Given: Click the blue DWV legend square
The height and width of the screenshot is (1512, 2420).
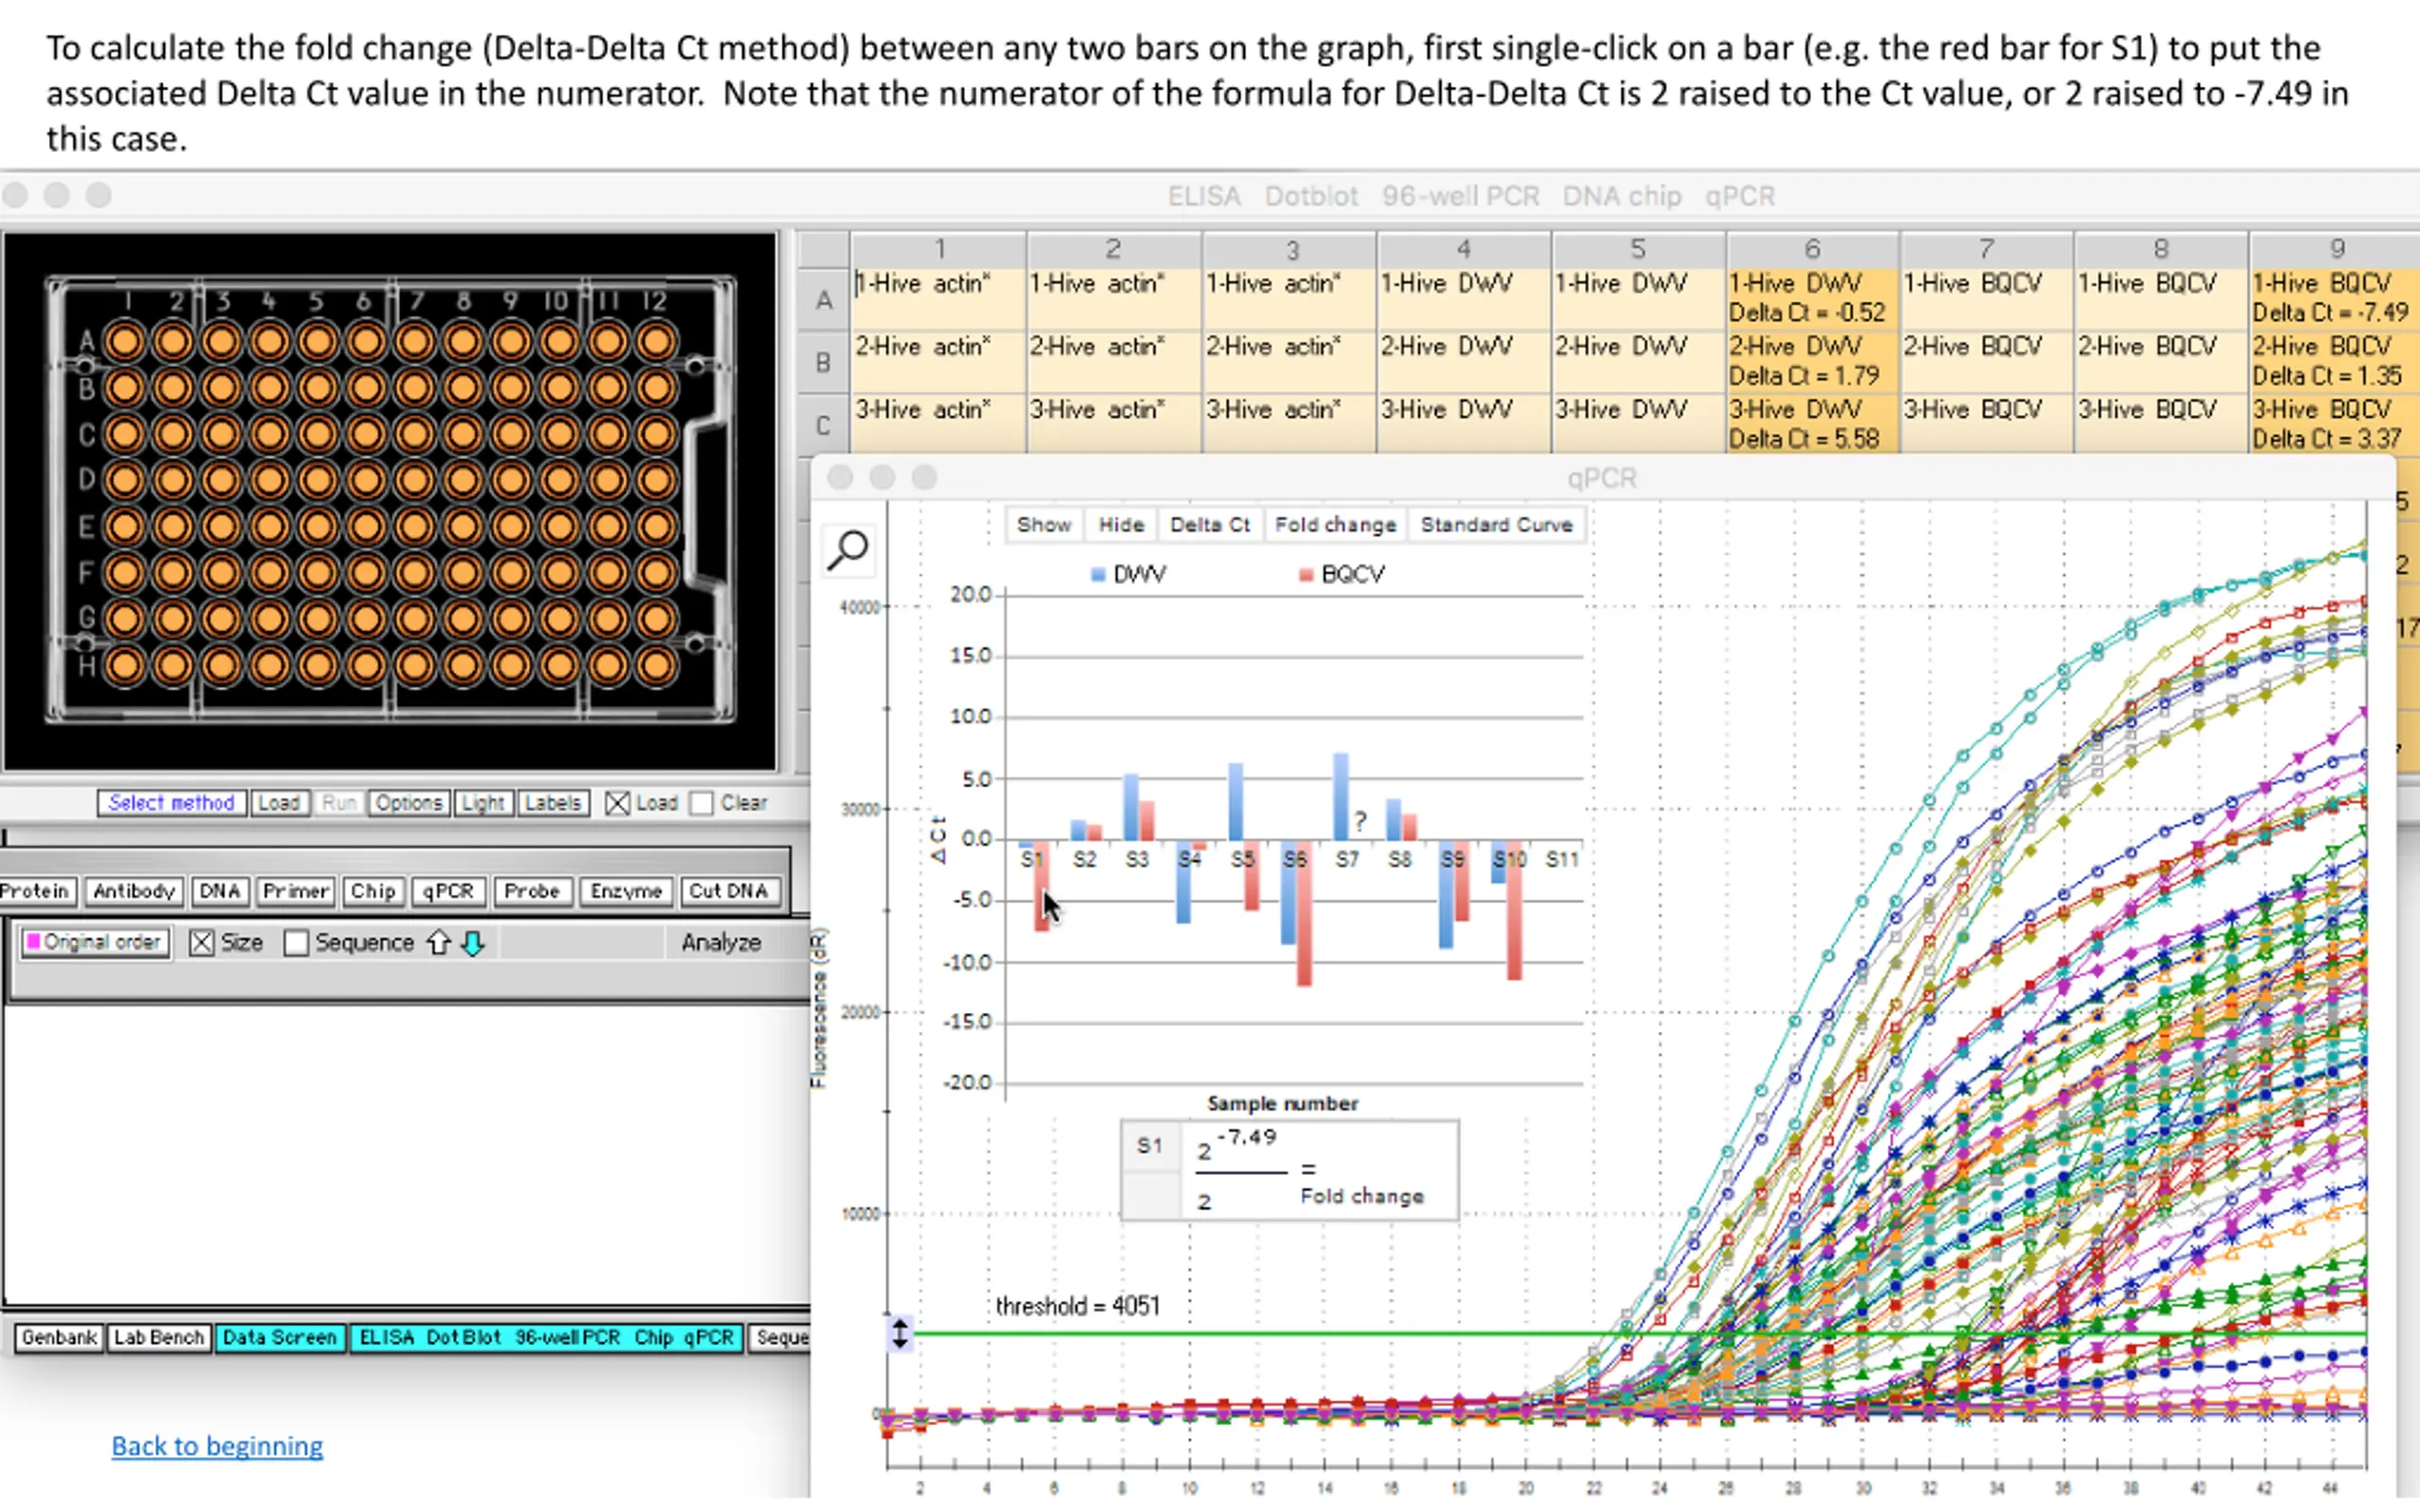Looking at the screenshot, I should click(x=1098, y=575).
